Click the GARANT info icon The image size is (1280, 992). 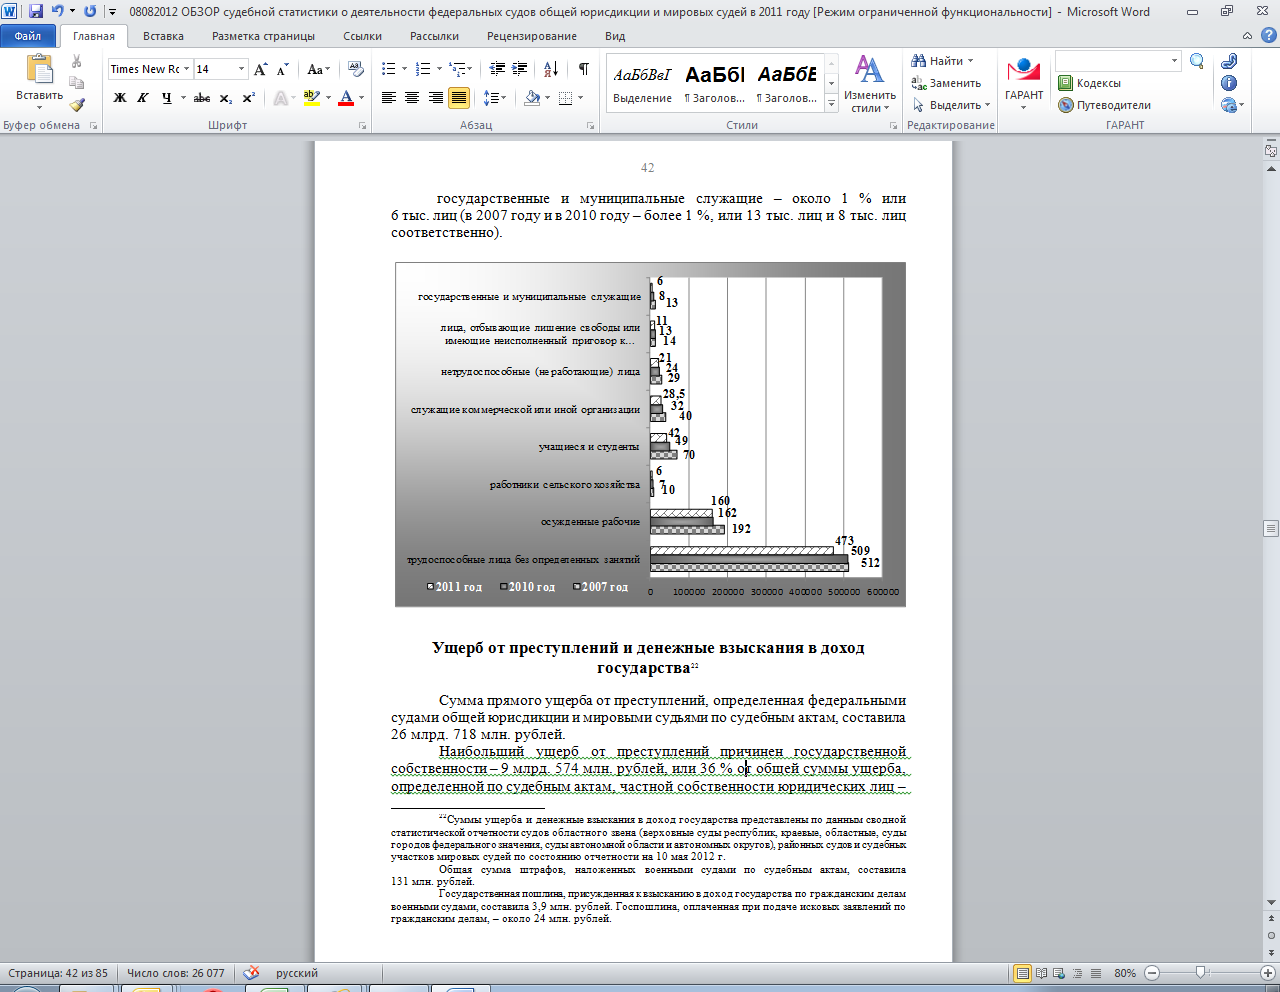(x=1229, y=83)
